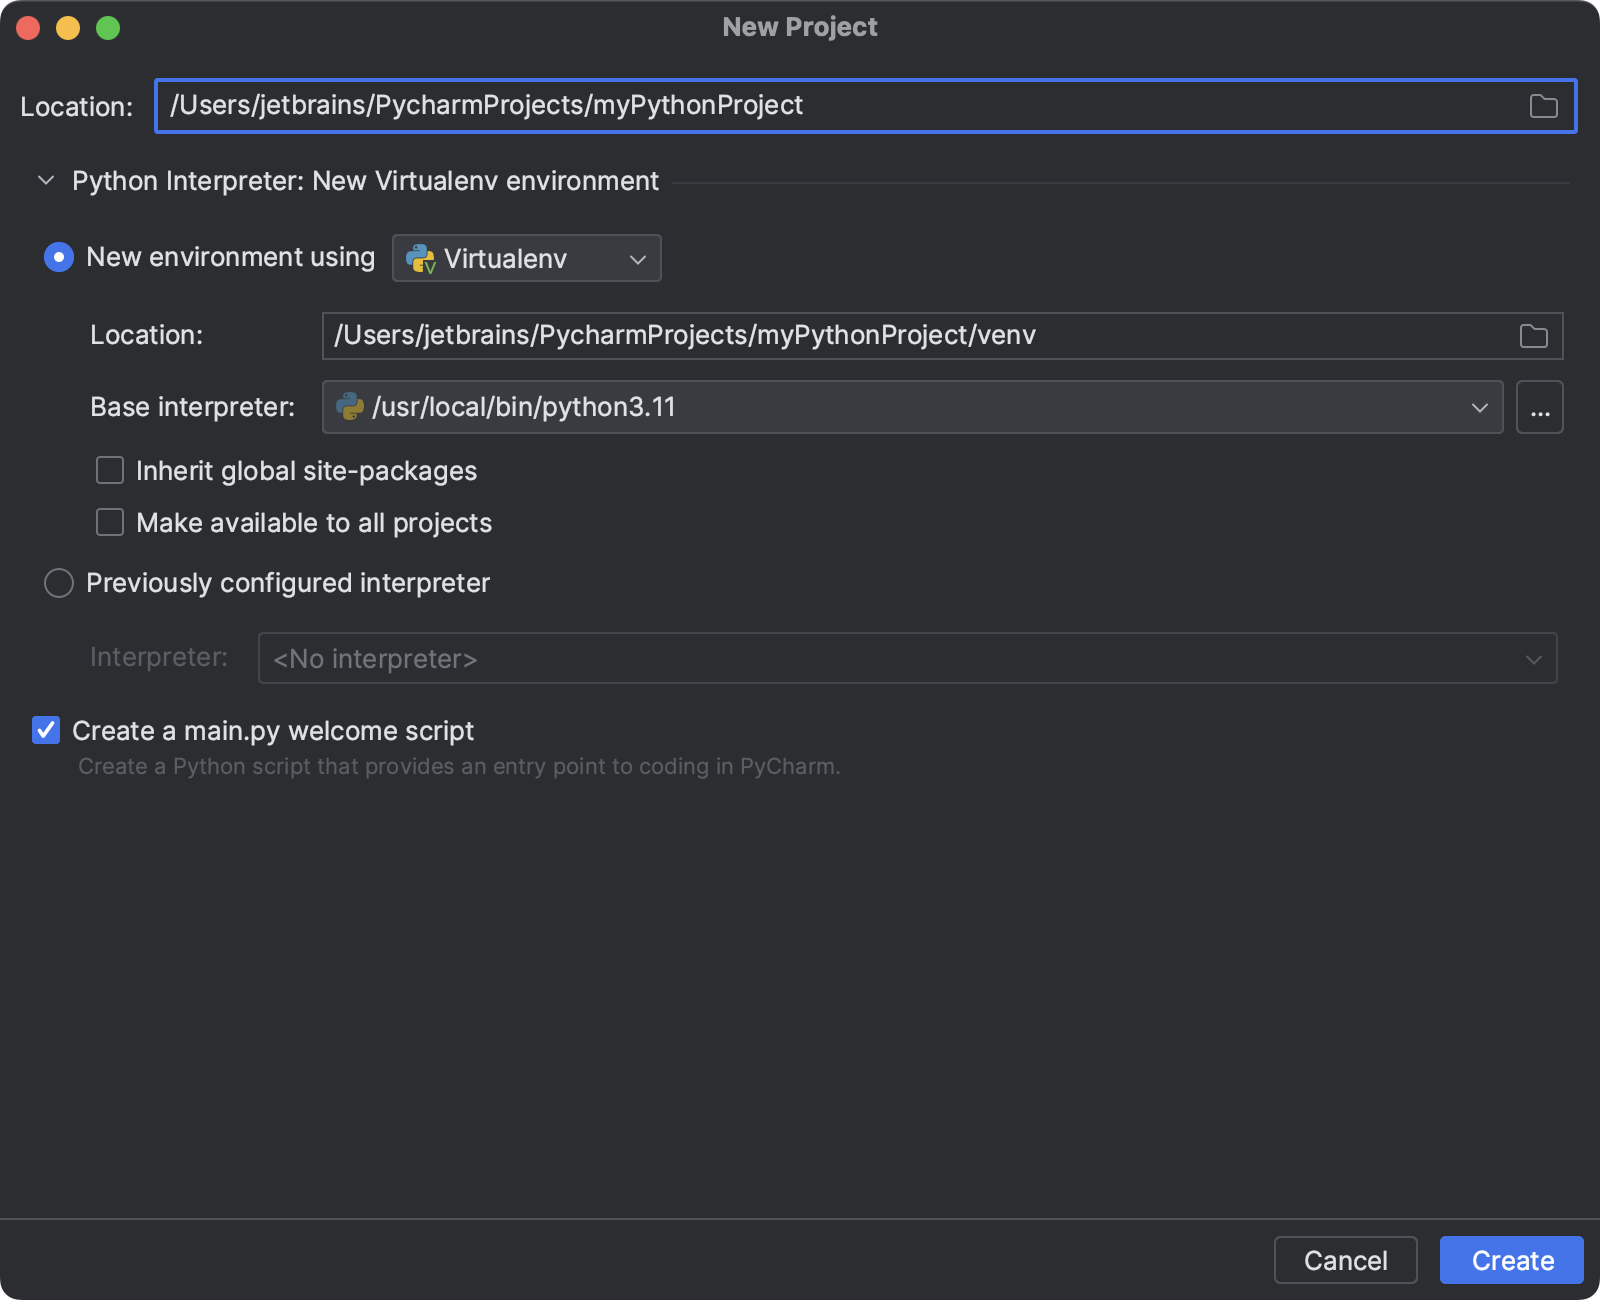Click into the venv Location path field
Viewport: 1600px width, 1300px height.
(900, 336)
